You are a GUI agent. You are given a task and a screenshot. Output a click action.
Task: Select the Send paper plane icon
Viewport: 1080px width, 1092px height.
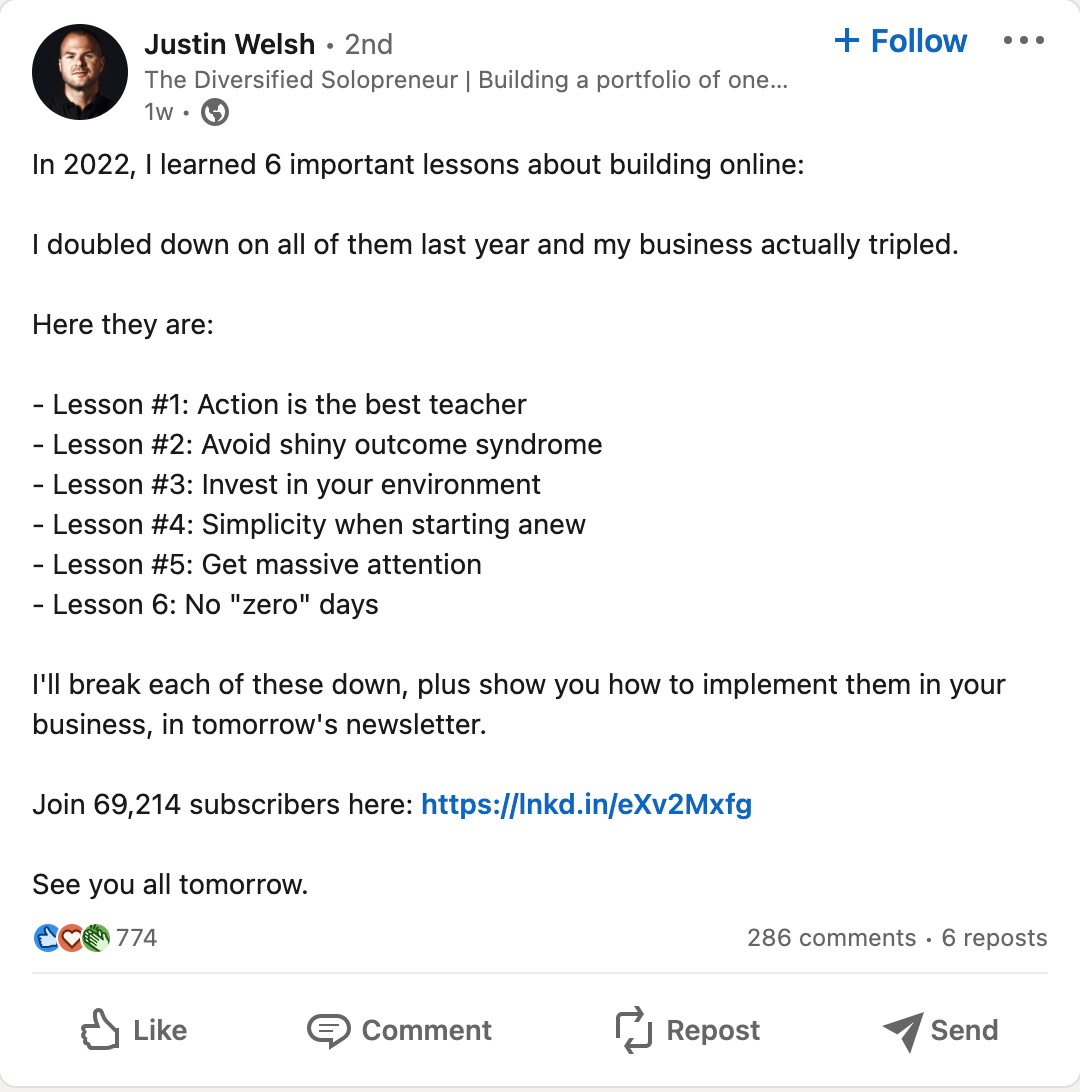click(x=903, y=1029)
